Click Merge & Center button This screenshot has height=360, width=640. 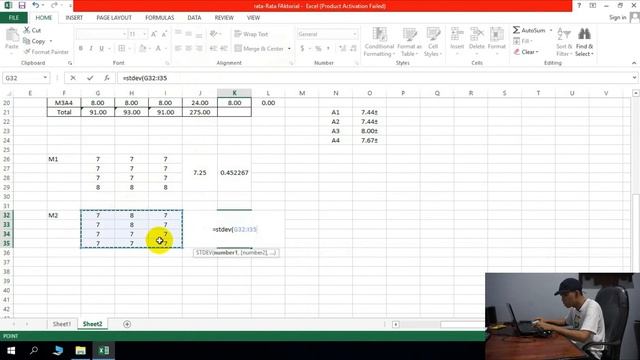pos(259,49)
